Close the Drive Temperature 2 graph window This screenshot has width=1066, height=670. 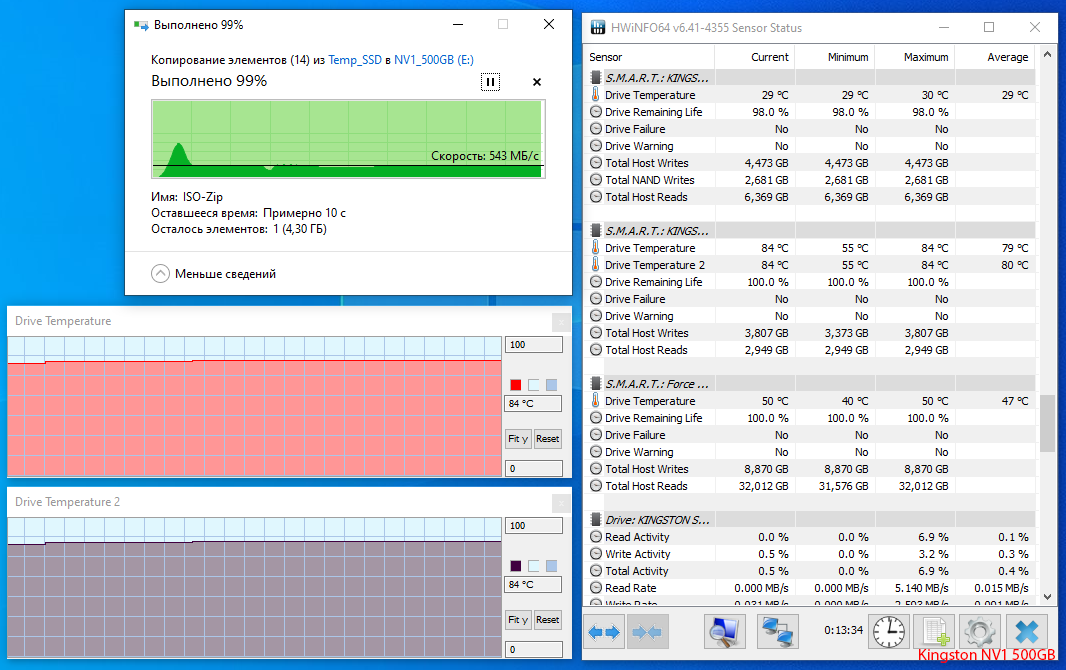point(561,502)
